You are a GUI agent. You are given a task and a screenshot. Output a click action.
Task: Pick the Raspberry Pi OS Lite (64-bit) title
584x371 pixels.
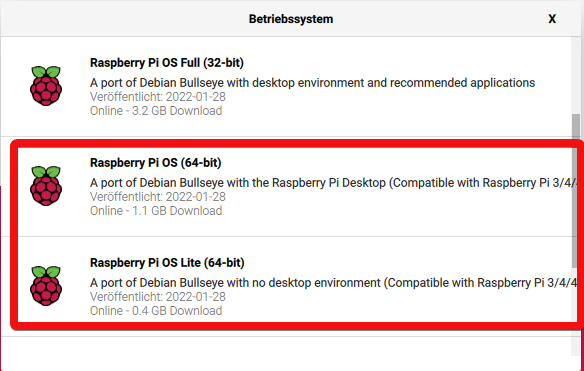click(x=167, y=263)
